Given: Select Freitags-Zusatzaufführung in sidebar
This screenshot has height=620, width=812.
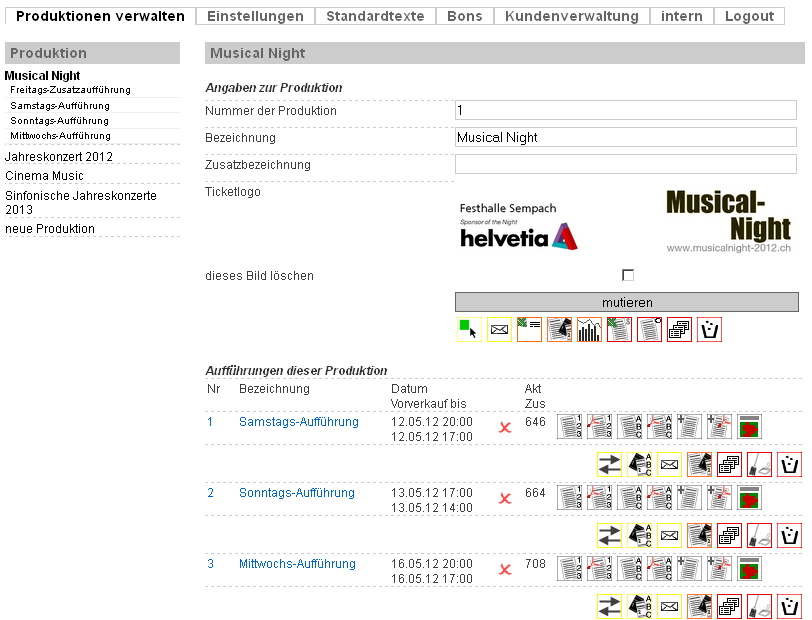Looking at the screenshot, I should [x=70, y=90].
